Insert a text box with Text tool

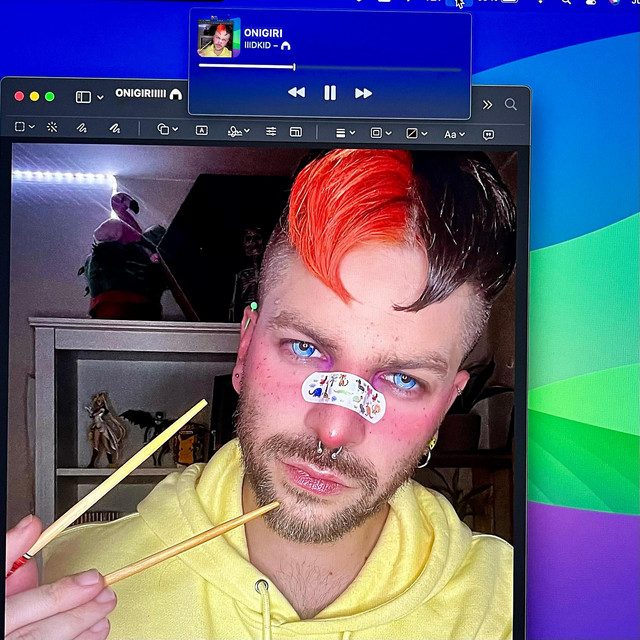[202, 131]
